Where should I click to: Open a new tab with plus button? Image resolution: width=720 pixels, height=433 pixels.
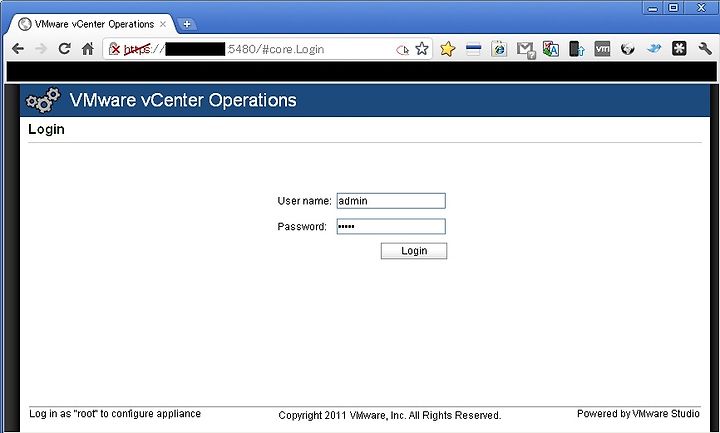[x=186, y=24]
